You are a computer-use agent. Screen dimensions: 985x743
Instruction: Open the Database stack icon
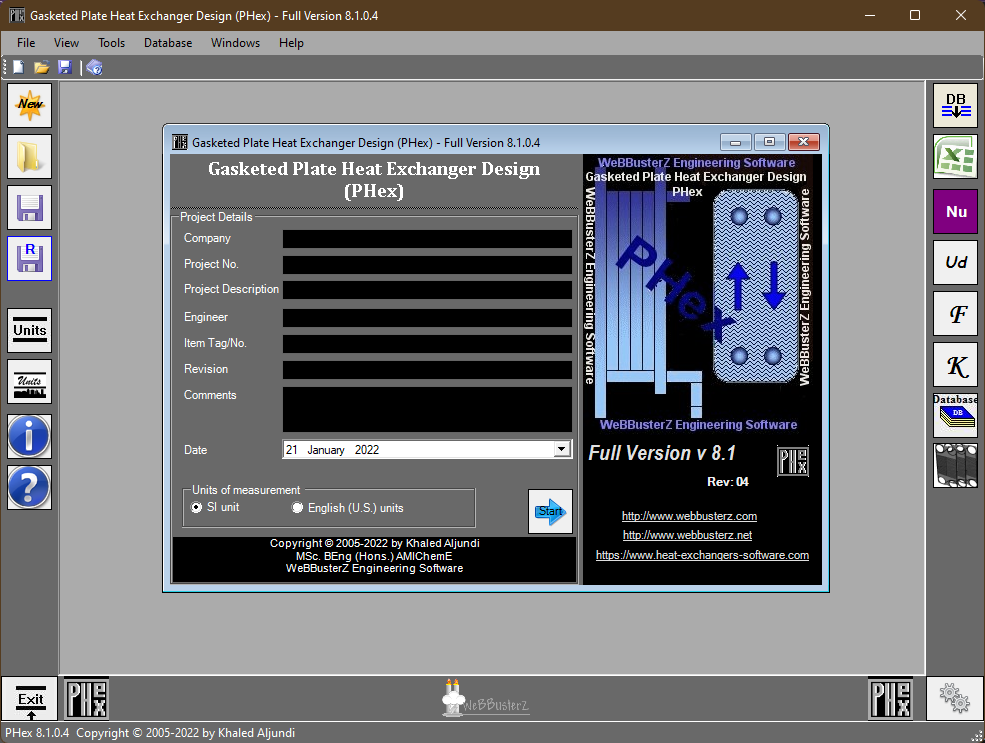(x=955, y=415)
